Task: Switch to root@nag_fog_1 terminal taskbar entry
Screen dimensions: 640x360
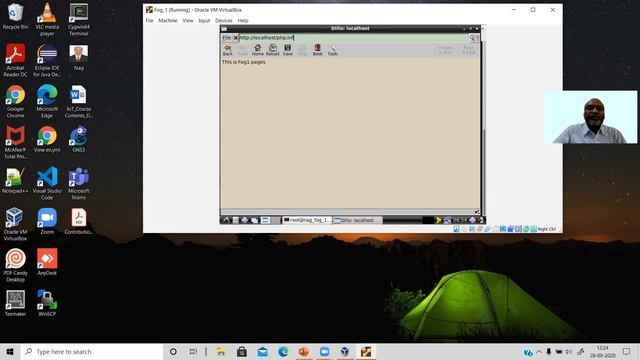Action: tap(307, 220)
